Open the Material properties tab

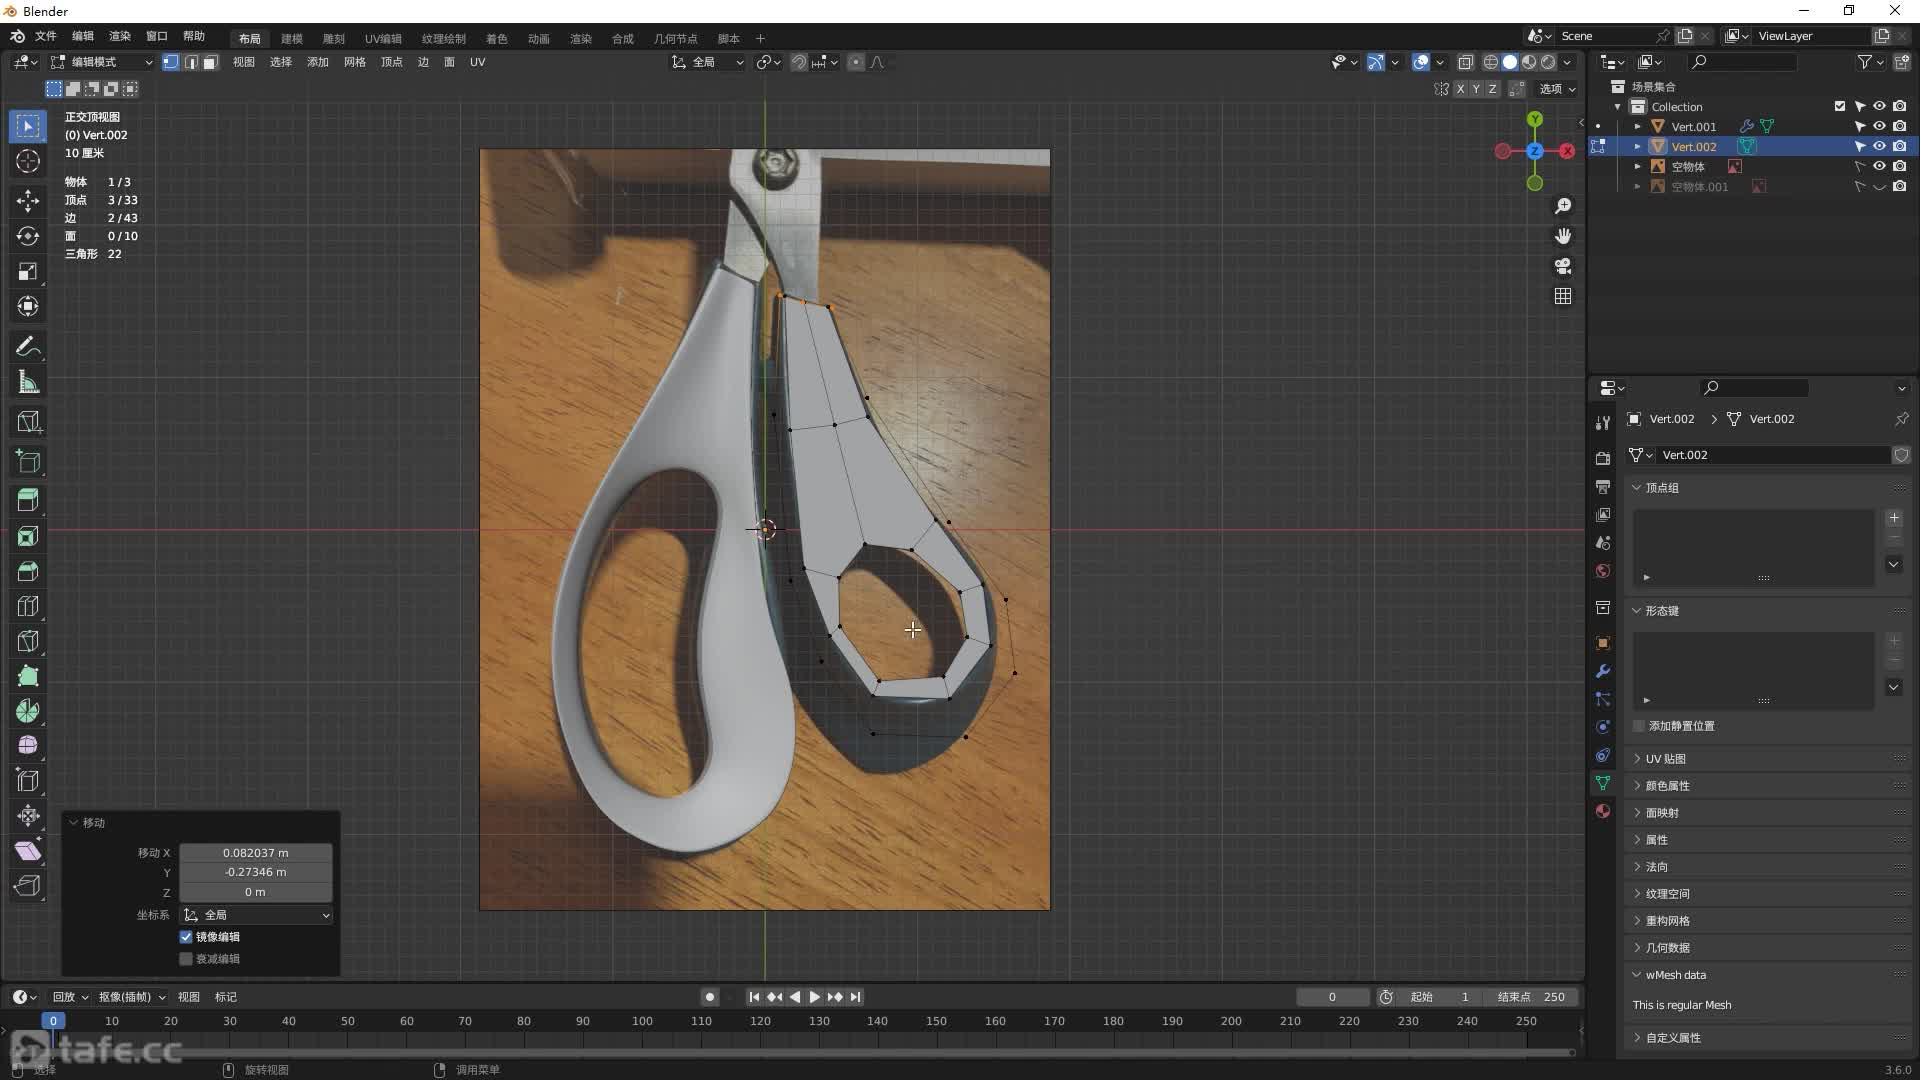coord(1603,811)
